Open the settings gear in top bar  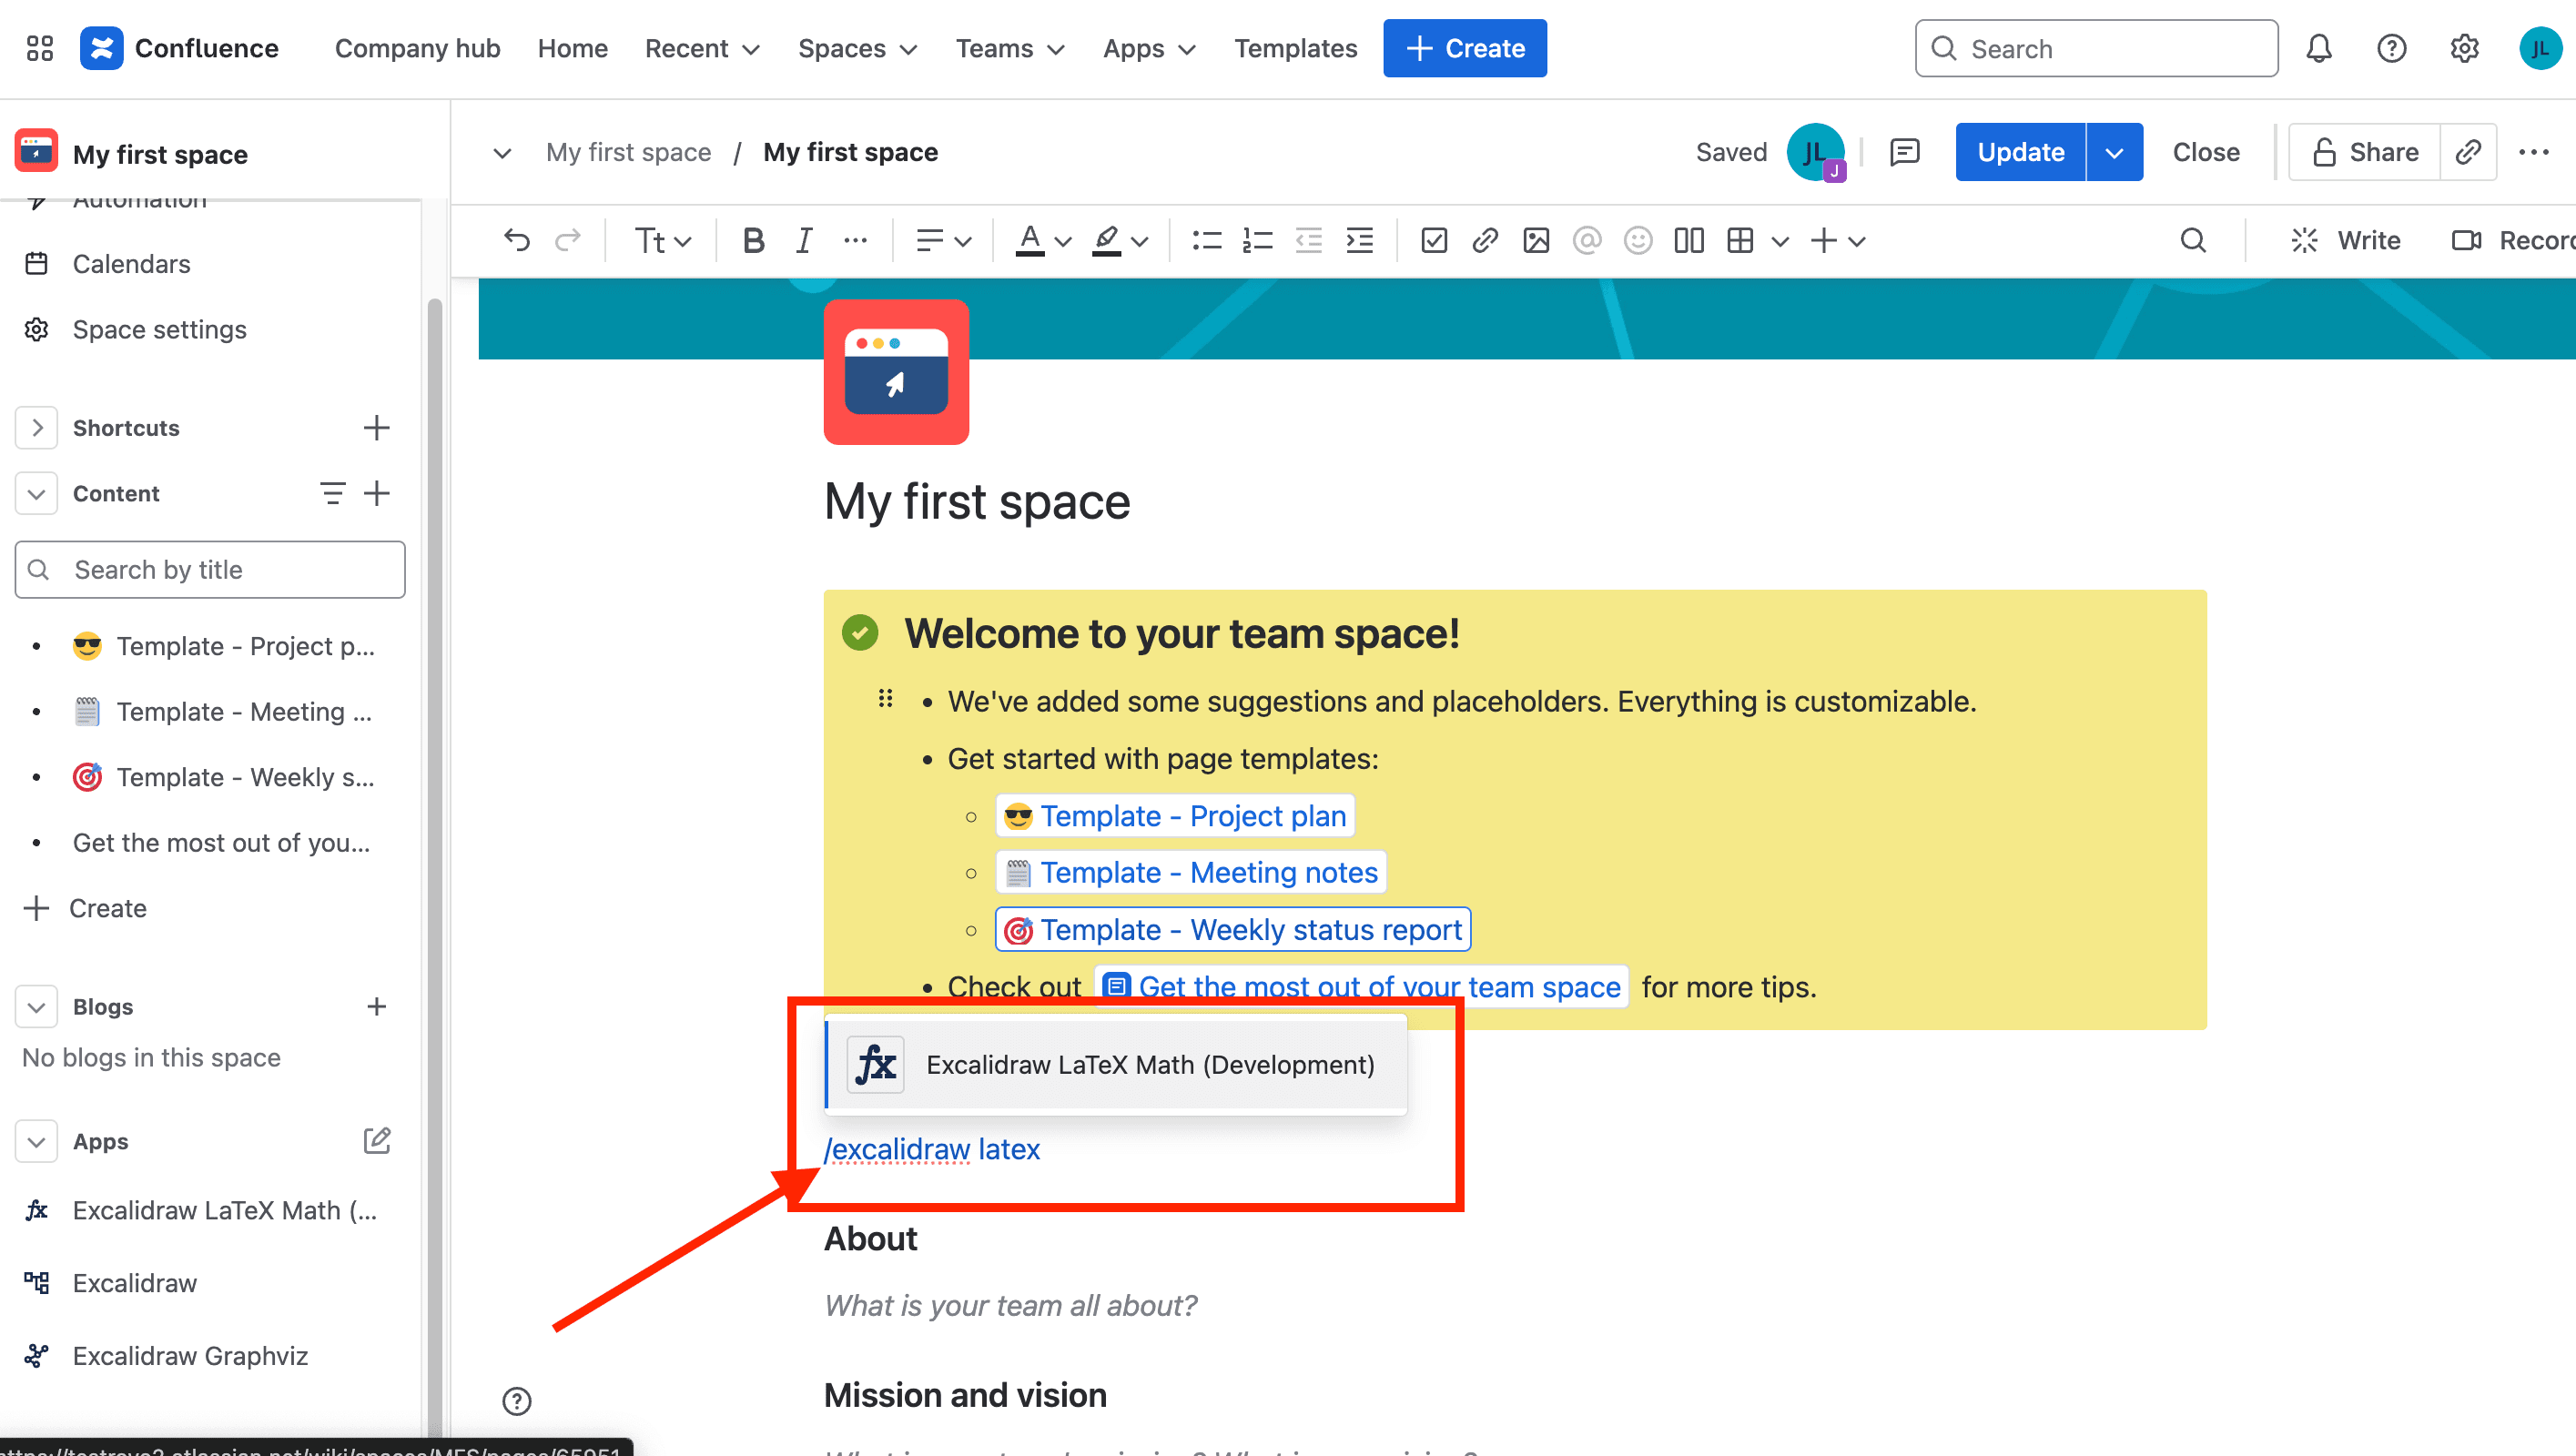[x=2465, y=48]
